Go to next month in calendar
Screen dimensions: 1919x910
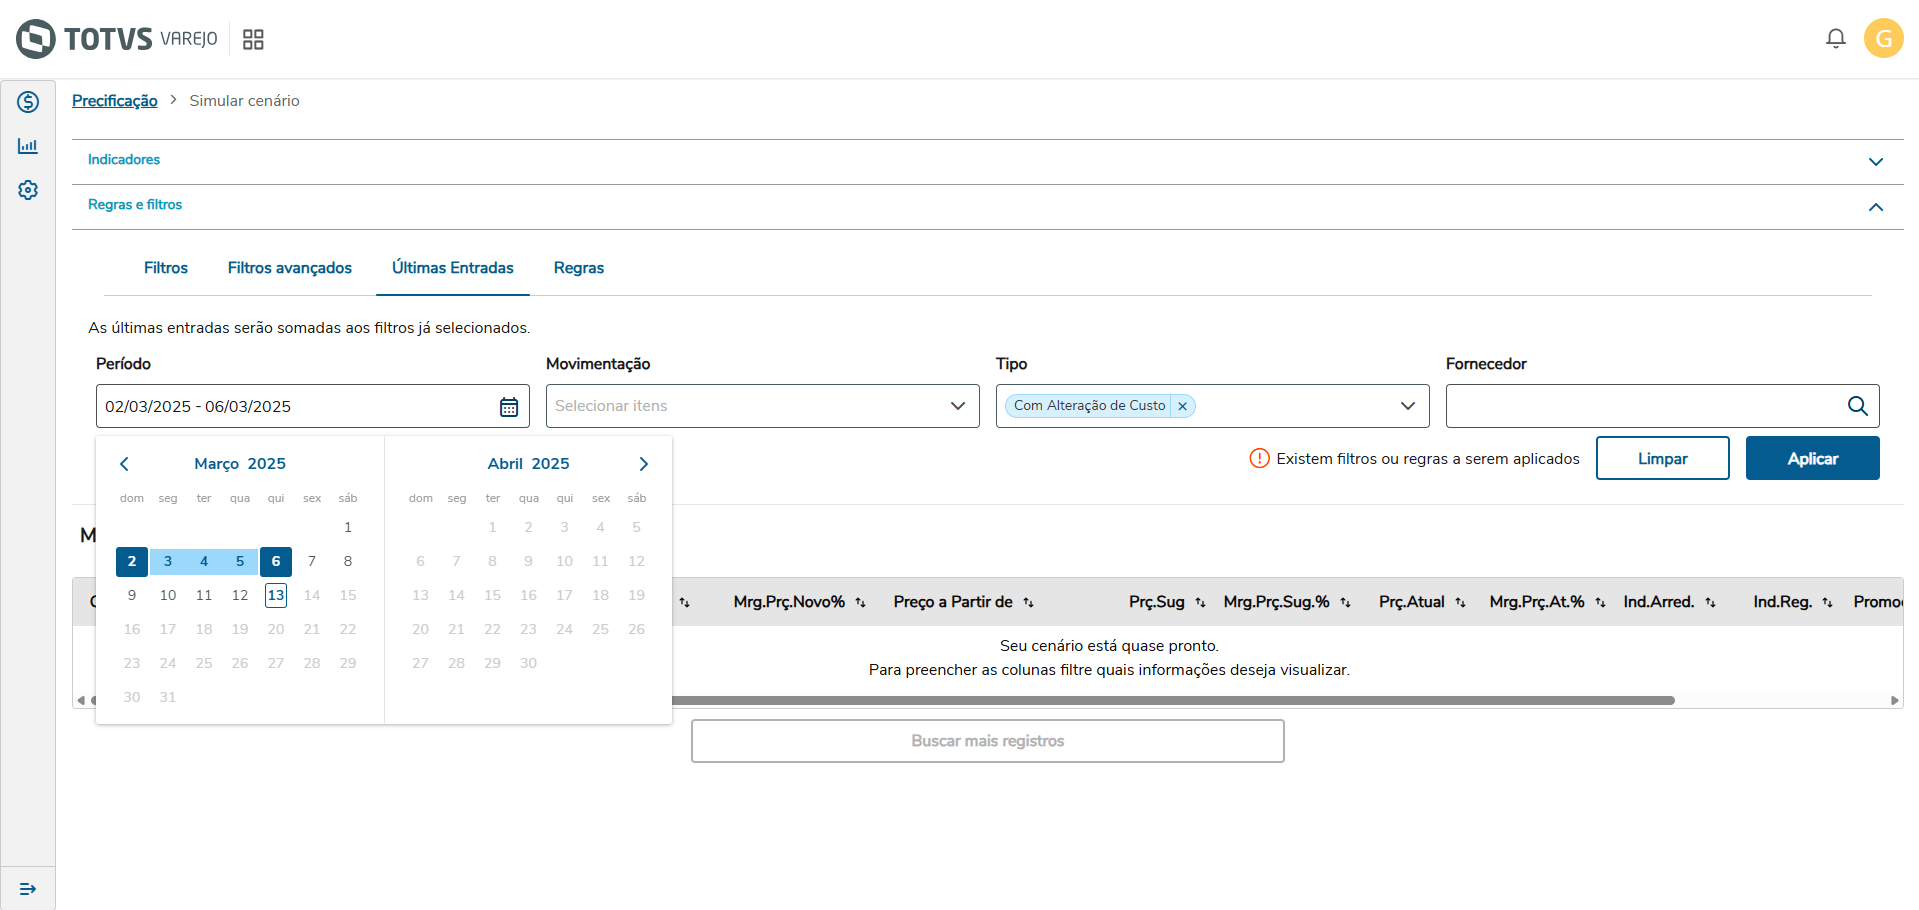643,464
